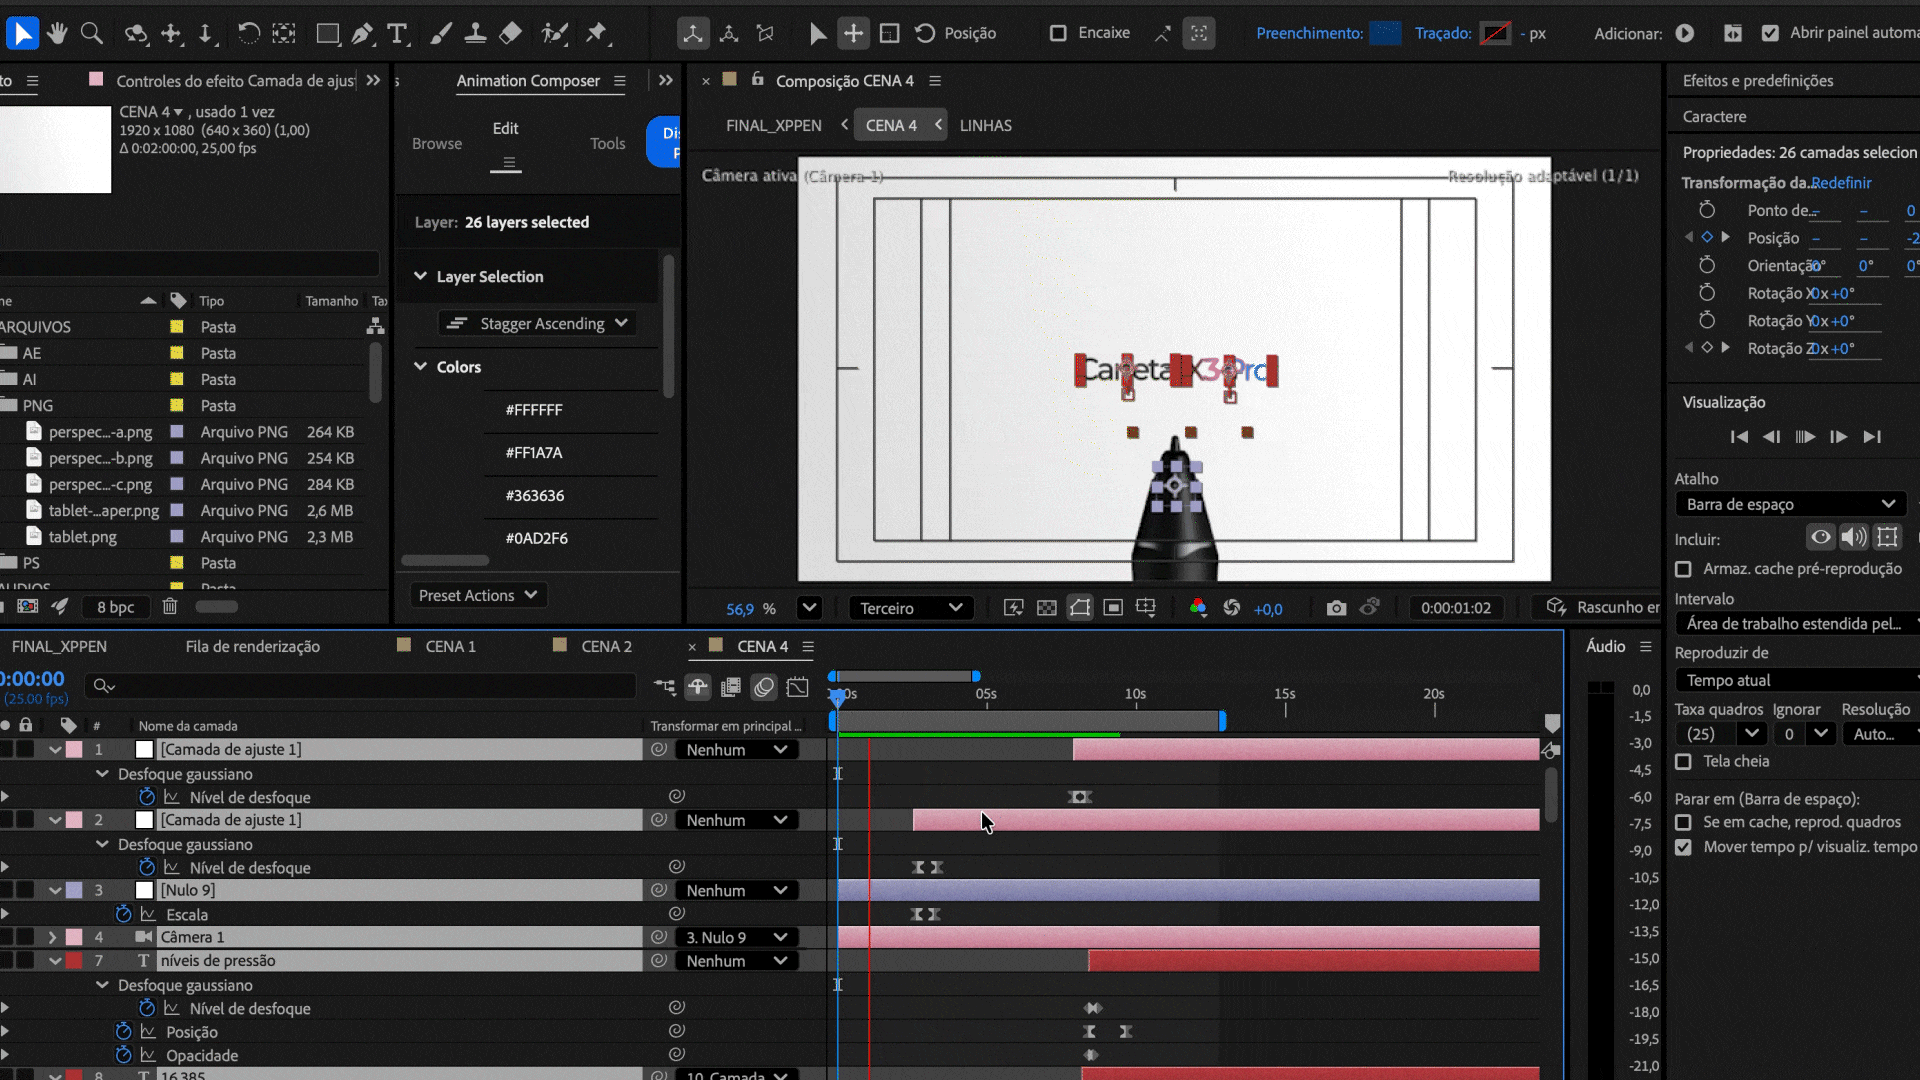Screen dimensions: 1920x1080
Task: Select the Rotation tool
Action: point(248,33)
